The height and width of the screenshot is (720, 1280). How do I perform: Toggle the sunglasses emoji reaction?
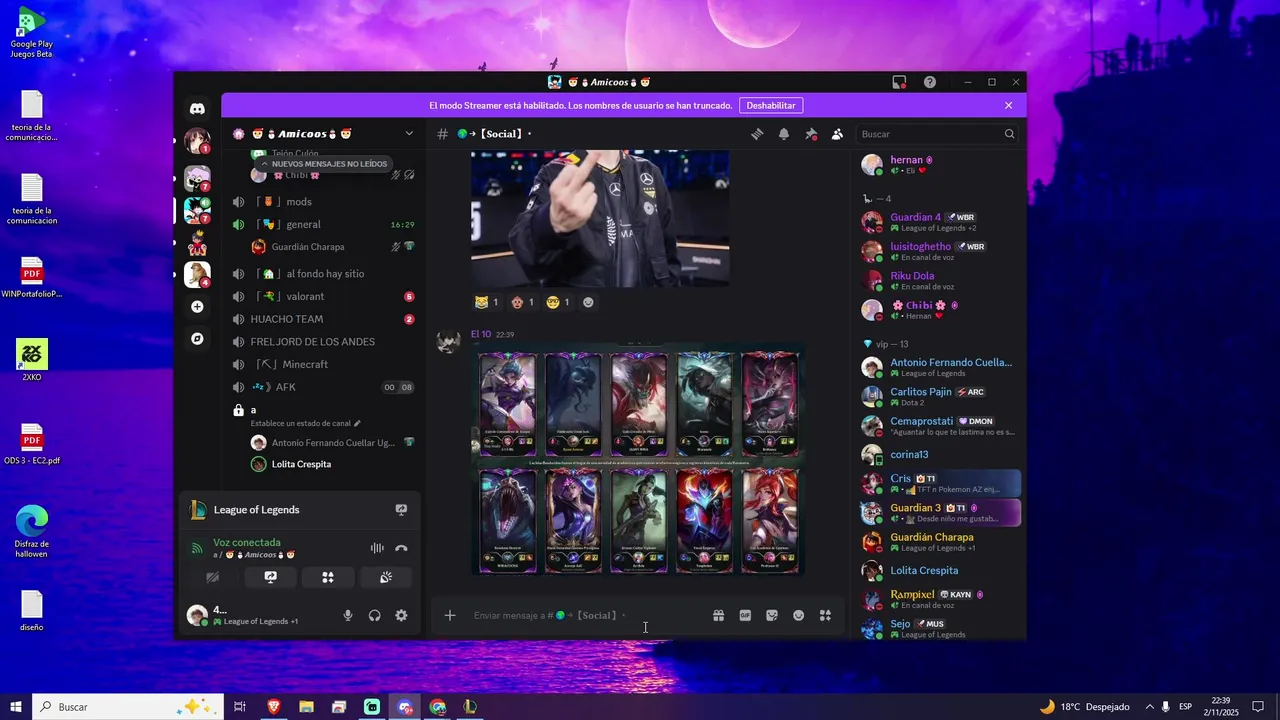(558, 302)
